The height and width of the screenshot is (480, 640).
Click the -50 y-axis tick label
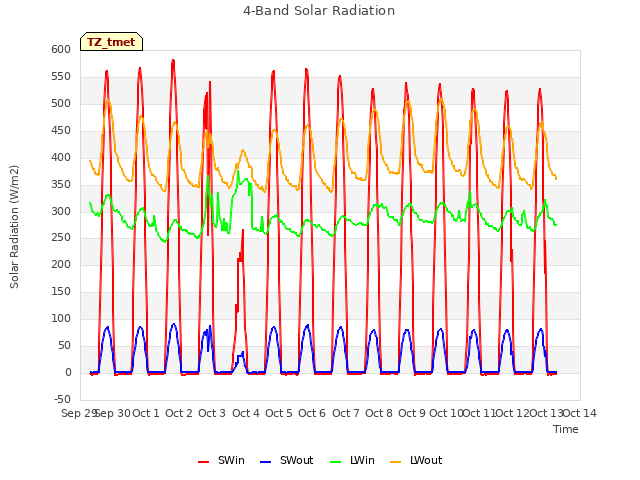tap(62, 399)
